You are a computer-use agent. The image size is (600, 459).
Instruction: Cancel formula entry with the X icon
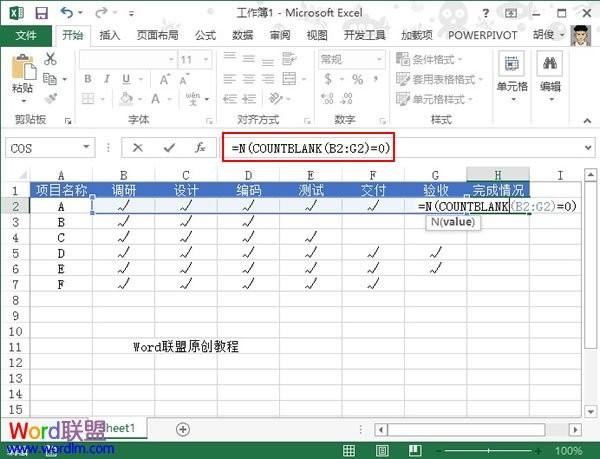[137, 147]
